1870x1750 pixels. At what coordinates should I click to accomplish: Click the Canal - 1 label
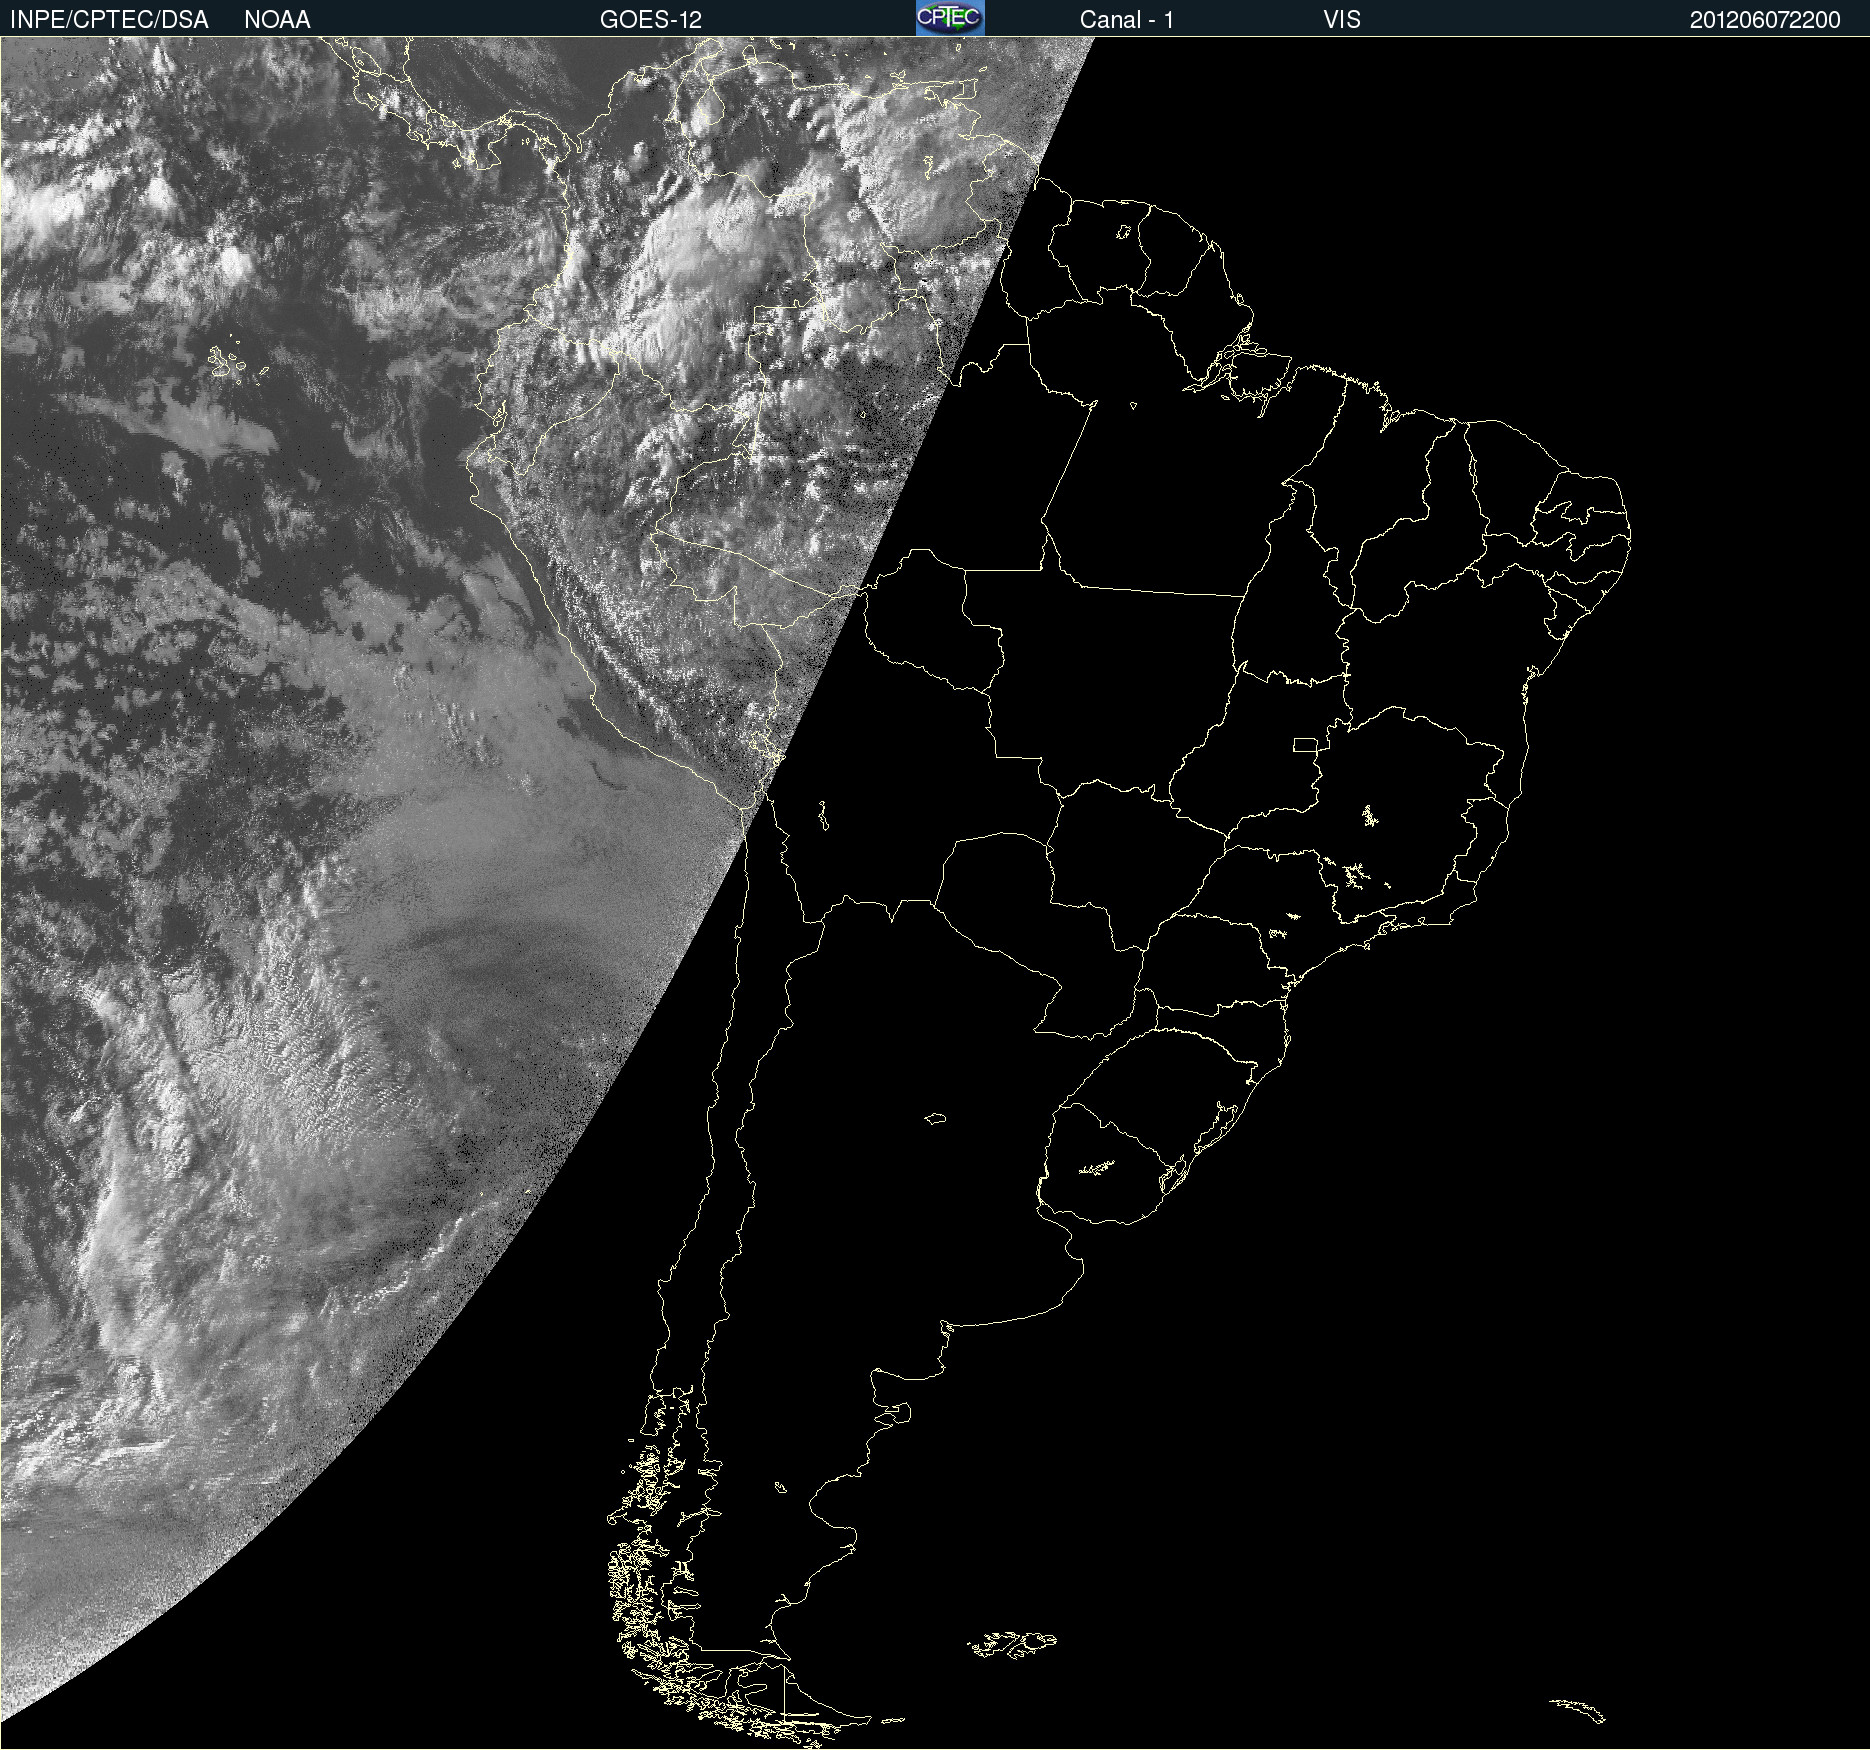point(1126,20)
